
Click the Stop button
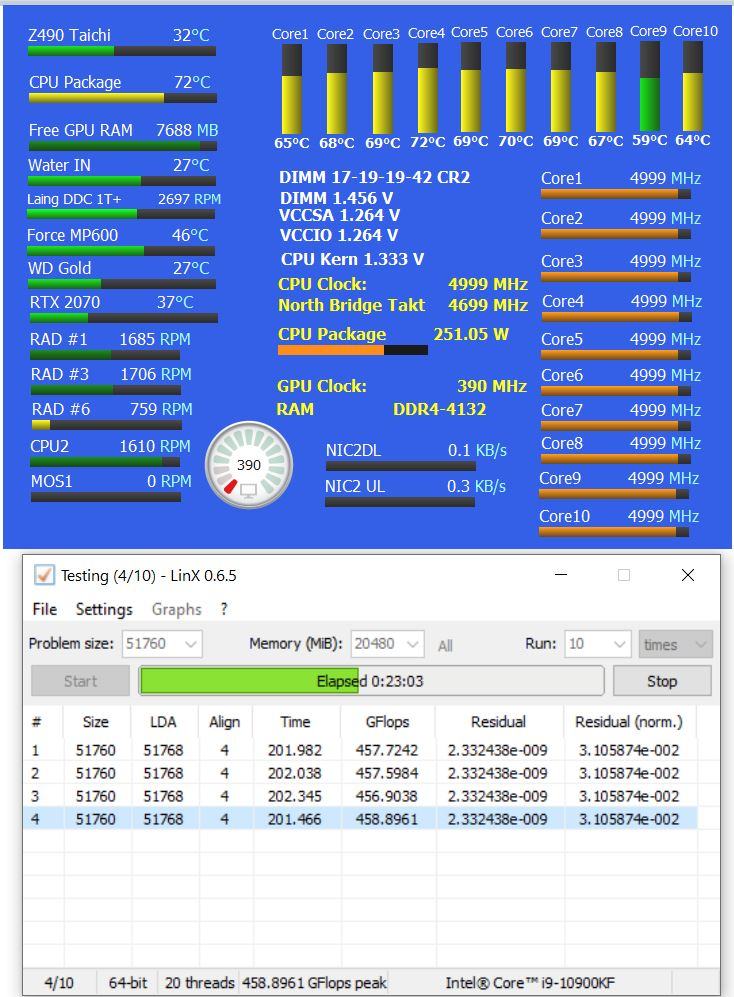tap(662, 681)
